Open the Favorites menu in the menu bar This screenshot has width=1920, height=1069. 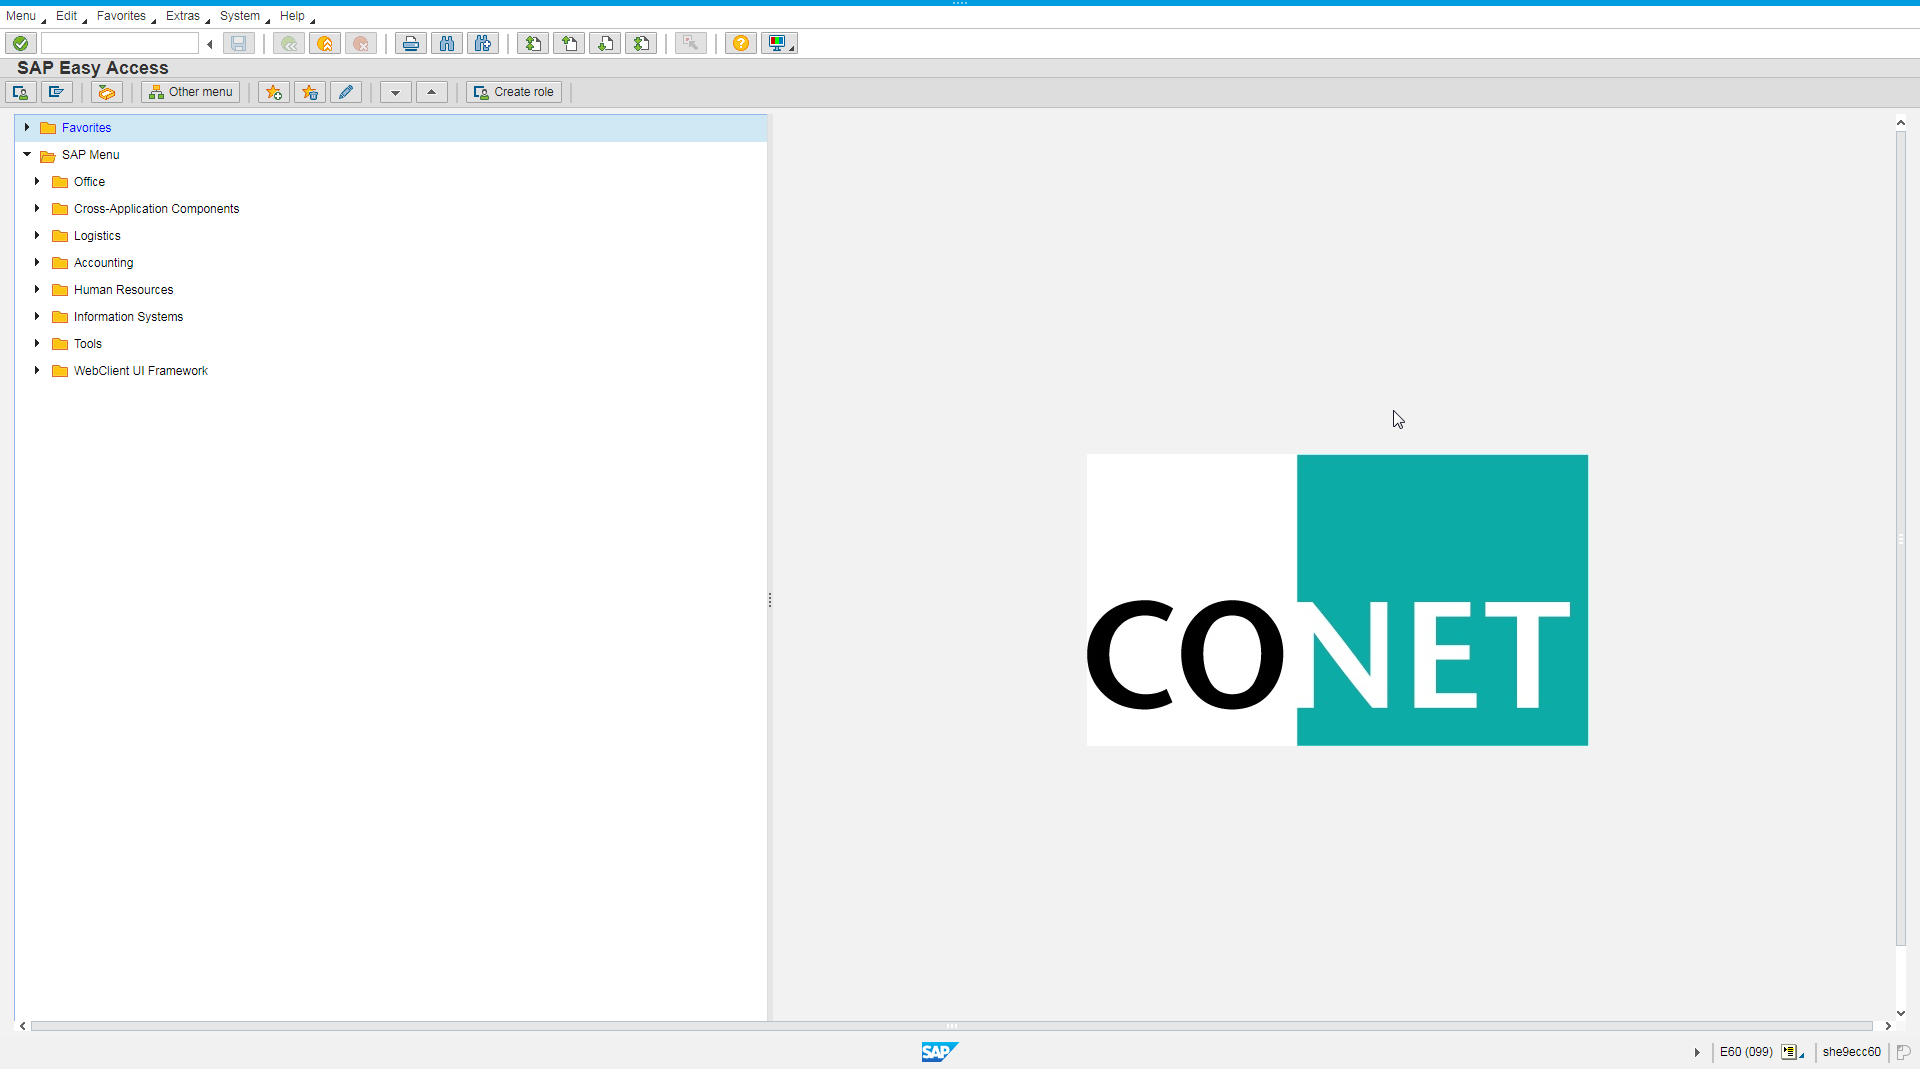[x=121, y=16]
